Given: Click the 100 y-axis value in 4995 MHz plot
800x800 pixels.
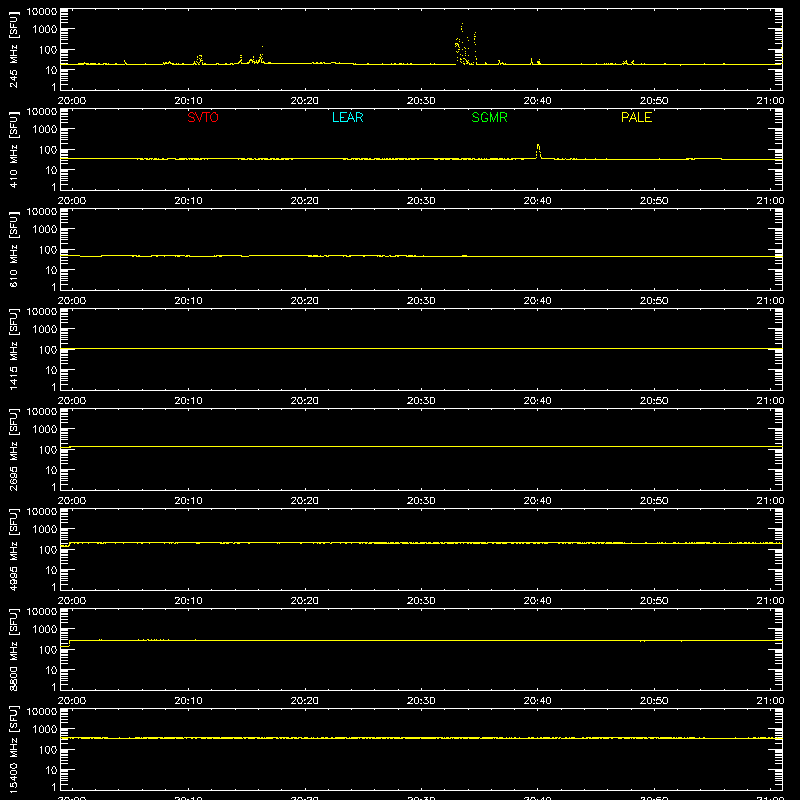Looking at the screenshot, I should pyautogui.click(x=48, y=550).
